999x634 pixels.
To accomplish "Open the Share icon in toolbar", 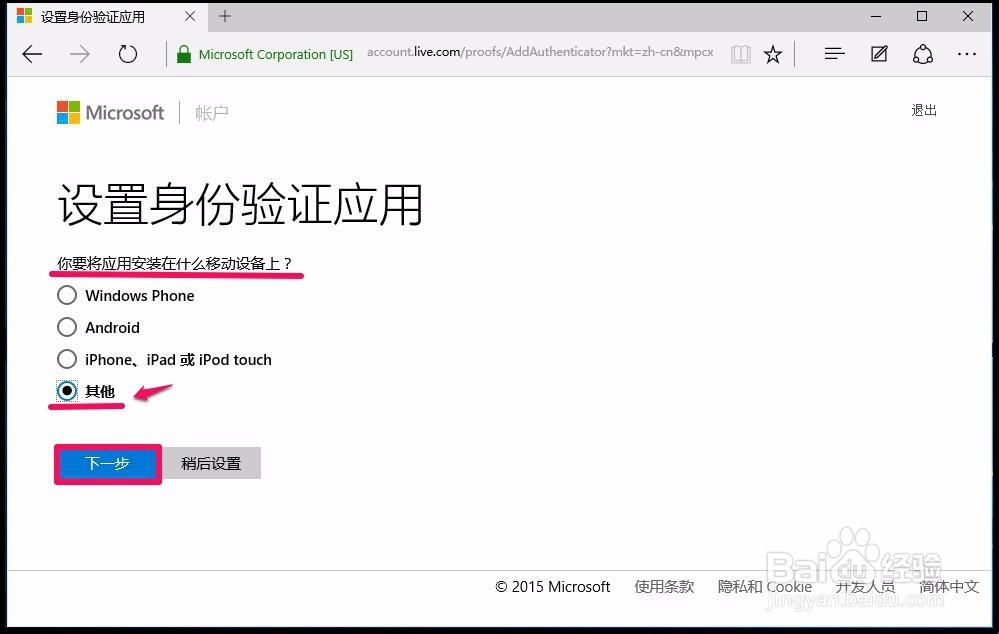I will [923, 54].
